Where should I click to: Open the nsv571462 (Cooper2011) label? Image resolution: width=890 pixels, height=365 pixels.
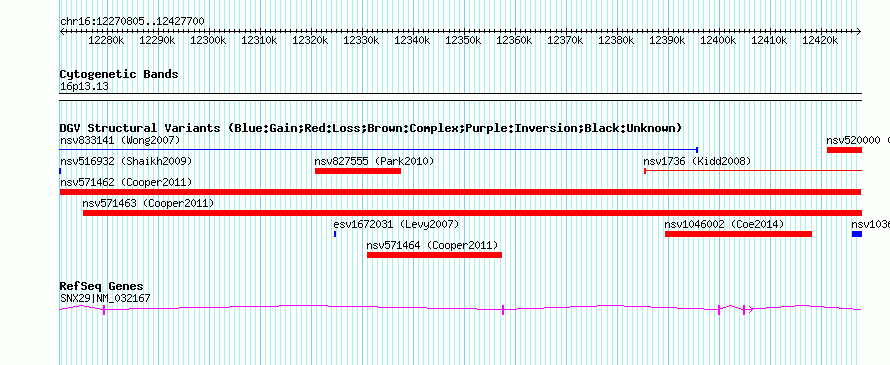pyautogui.click(x=126, y=182)
